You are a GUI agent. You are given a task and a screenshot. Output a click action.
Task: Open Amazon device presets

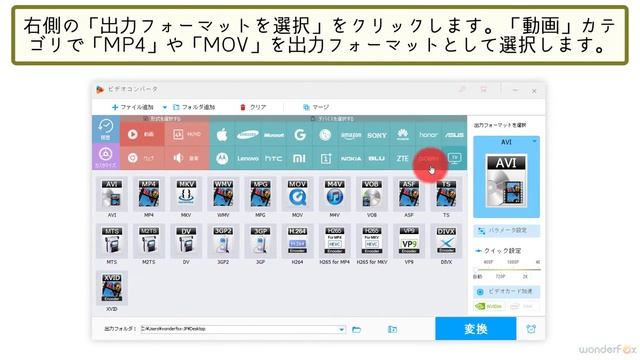pos(351,135)
